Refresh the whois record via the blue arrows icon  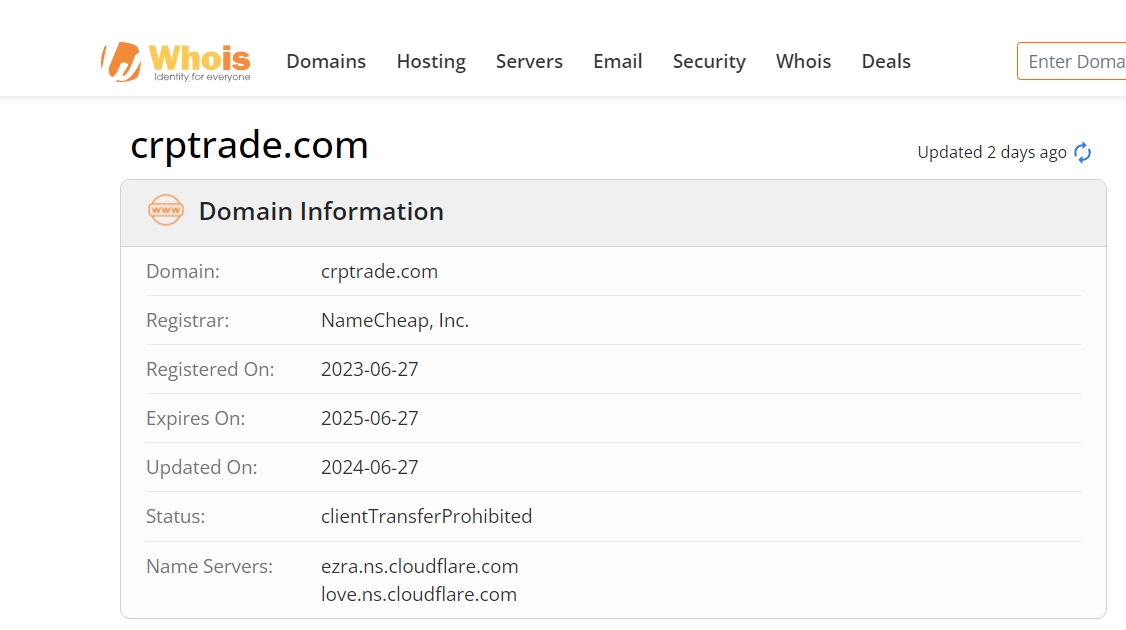[1082, 153]
